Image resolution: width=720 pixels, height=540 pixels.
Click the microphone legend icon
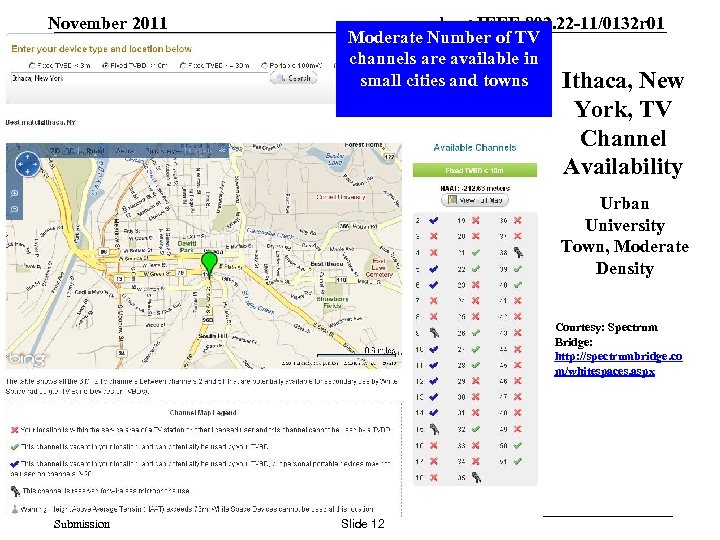pos(15,491)
